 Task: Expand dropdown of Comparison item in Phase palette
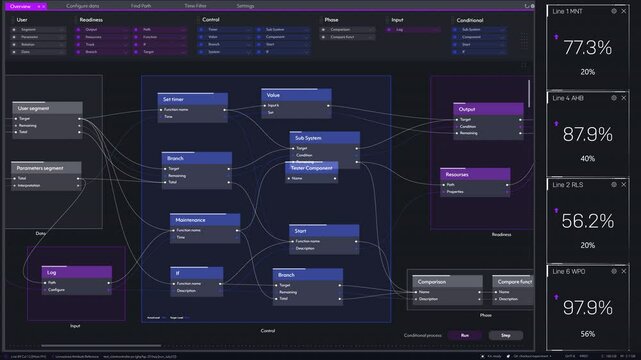pos(371,30)
